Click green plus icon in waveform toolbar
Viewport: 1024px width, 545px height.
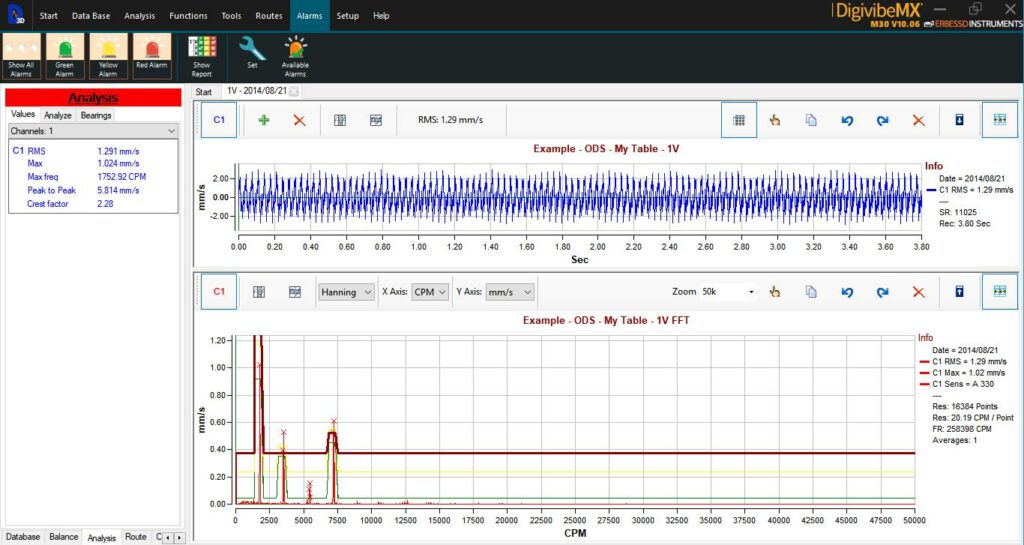264,120
